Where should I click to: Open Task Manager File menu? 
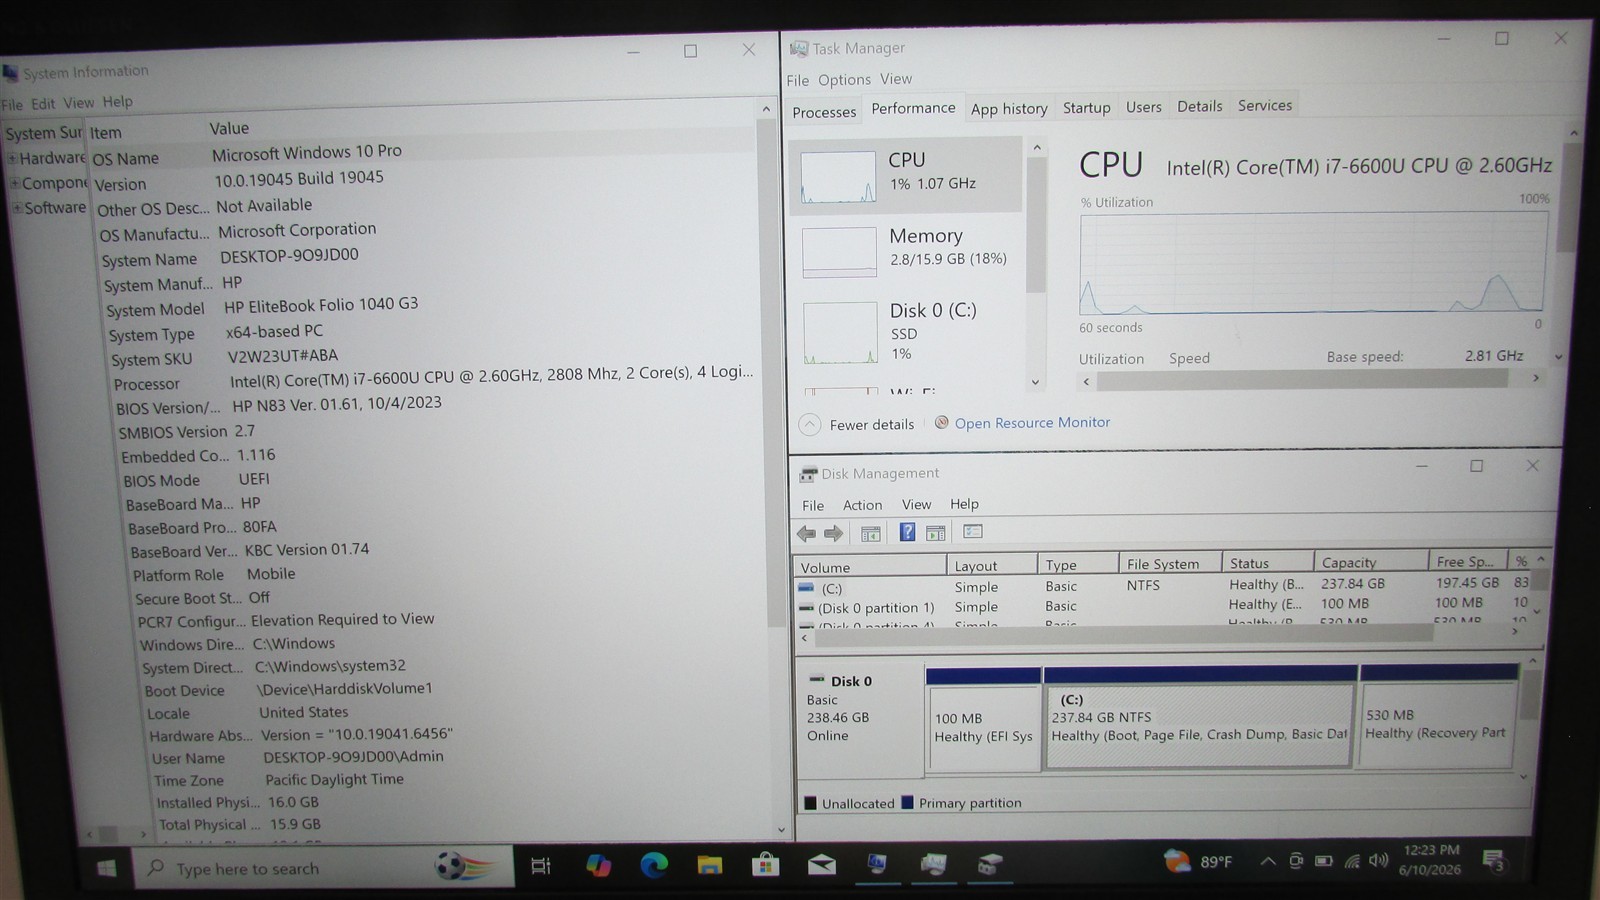(x=797, y=80)
